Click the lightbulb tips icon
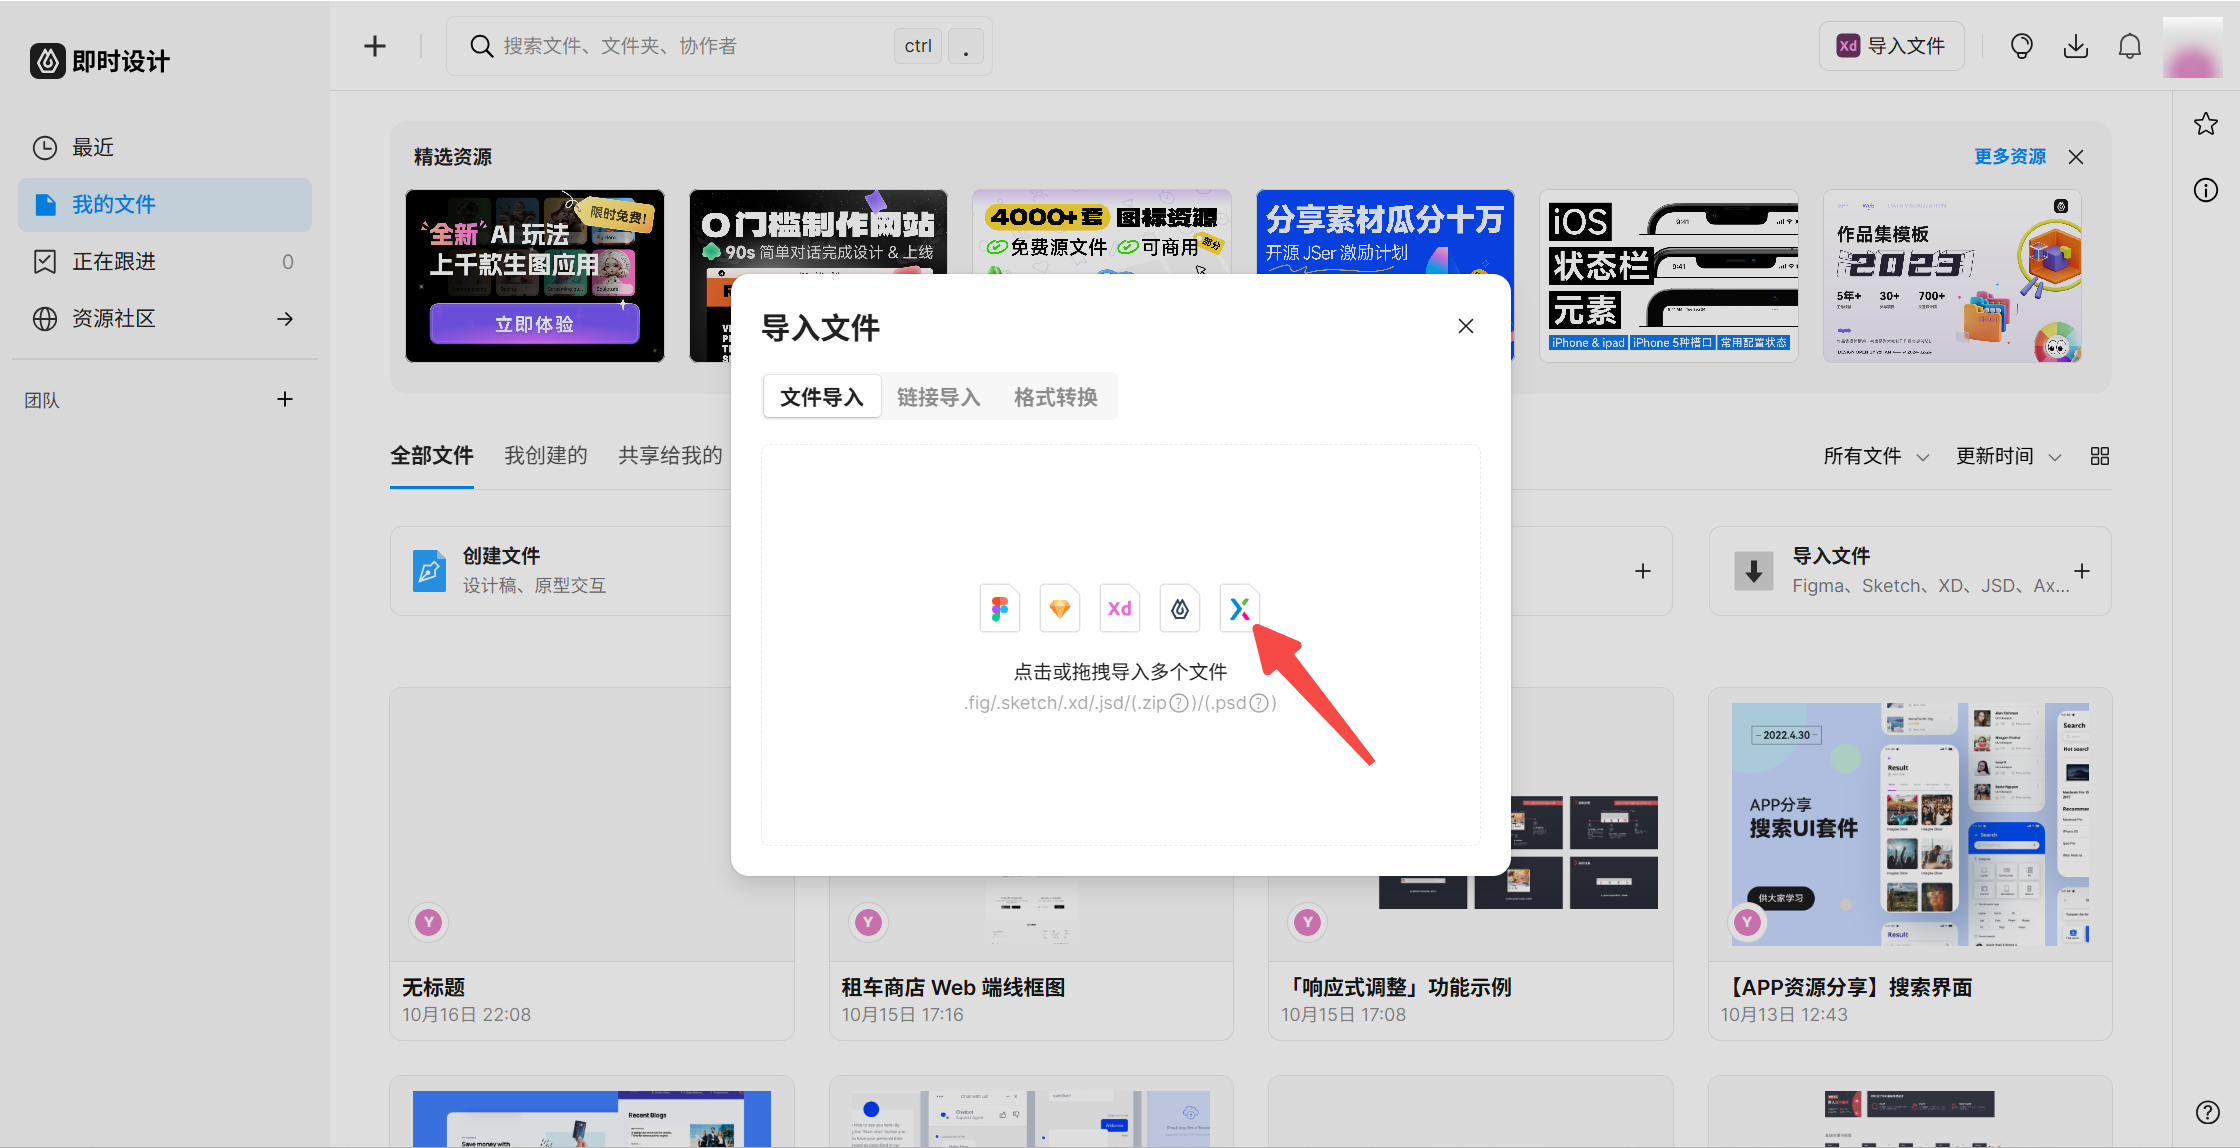This screenshot has width=2240, height=1148. (2021, 45)
